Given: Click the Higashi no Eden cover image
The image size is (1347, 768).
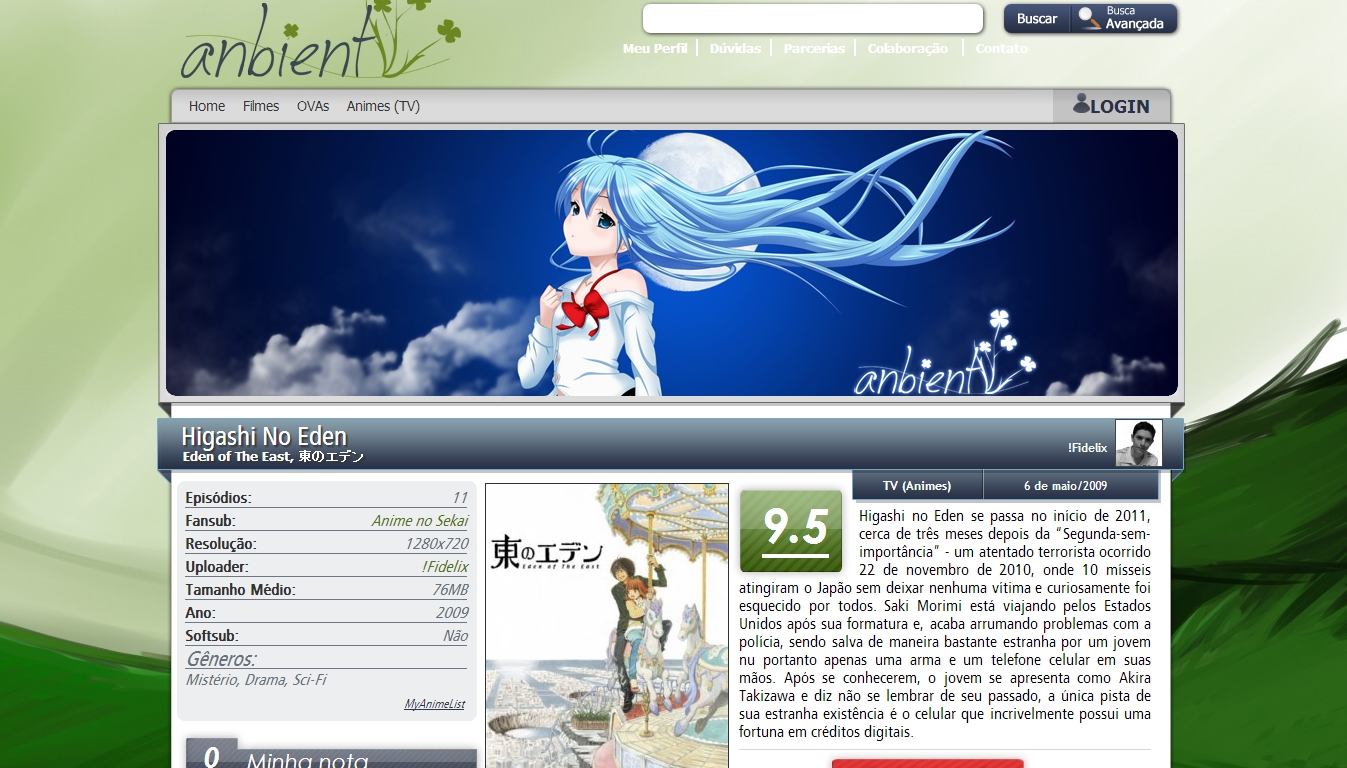Looking at the screenshot, I should (606, 625).
